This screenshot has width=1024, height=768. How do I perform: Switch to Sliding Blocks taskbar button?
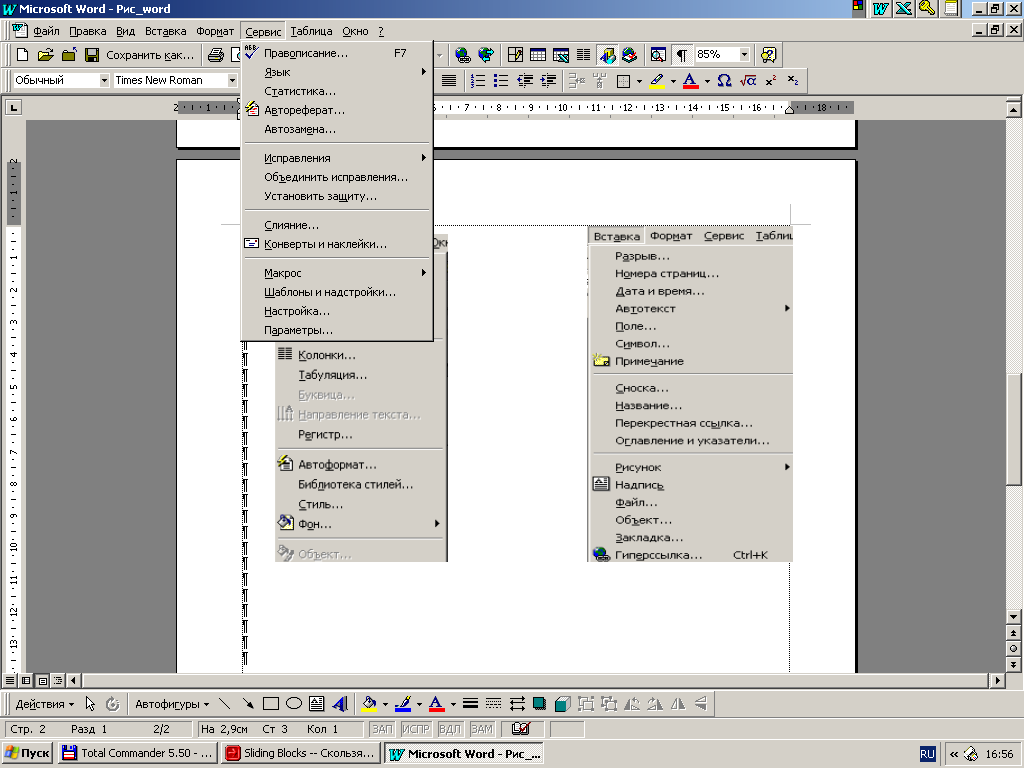tap(300, 753)
